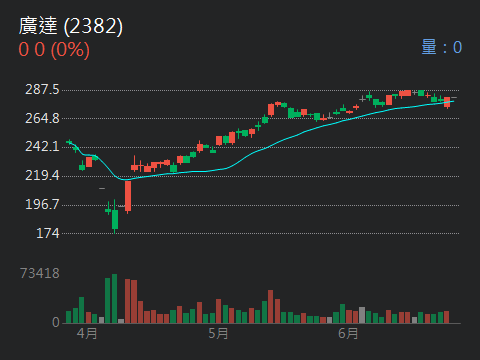Click the 6月 date axis label
Viewport: 480px width, 360px height.
pos(348,333)
